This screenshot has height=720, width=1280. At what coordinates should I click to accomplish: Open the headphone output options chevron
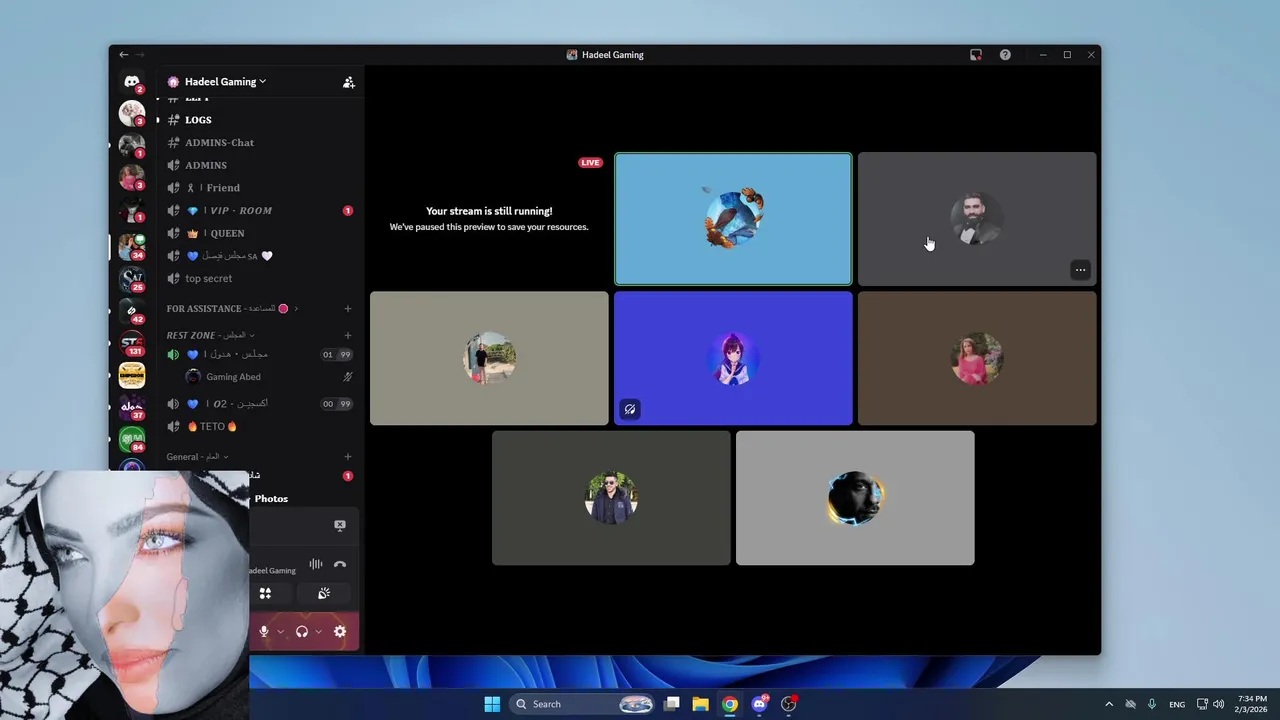(318, 632)
